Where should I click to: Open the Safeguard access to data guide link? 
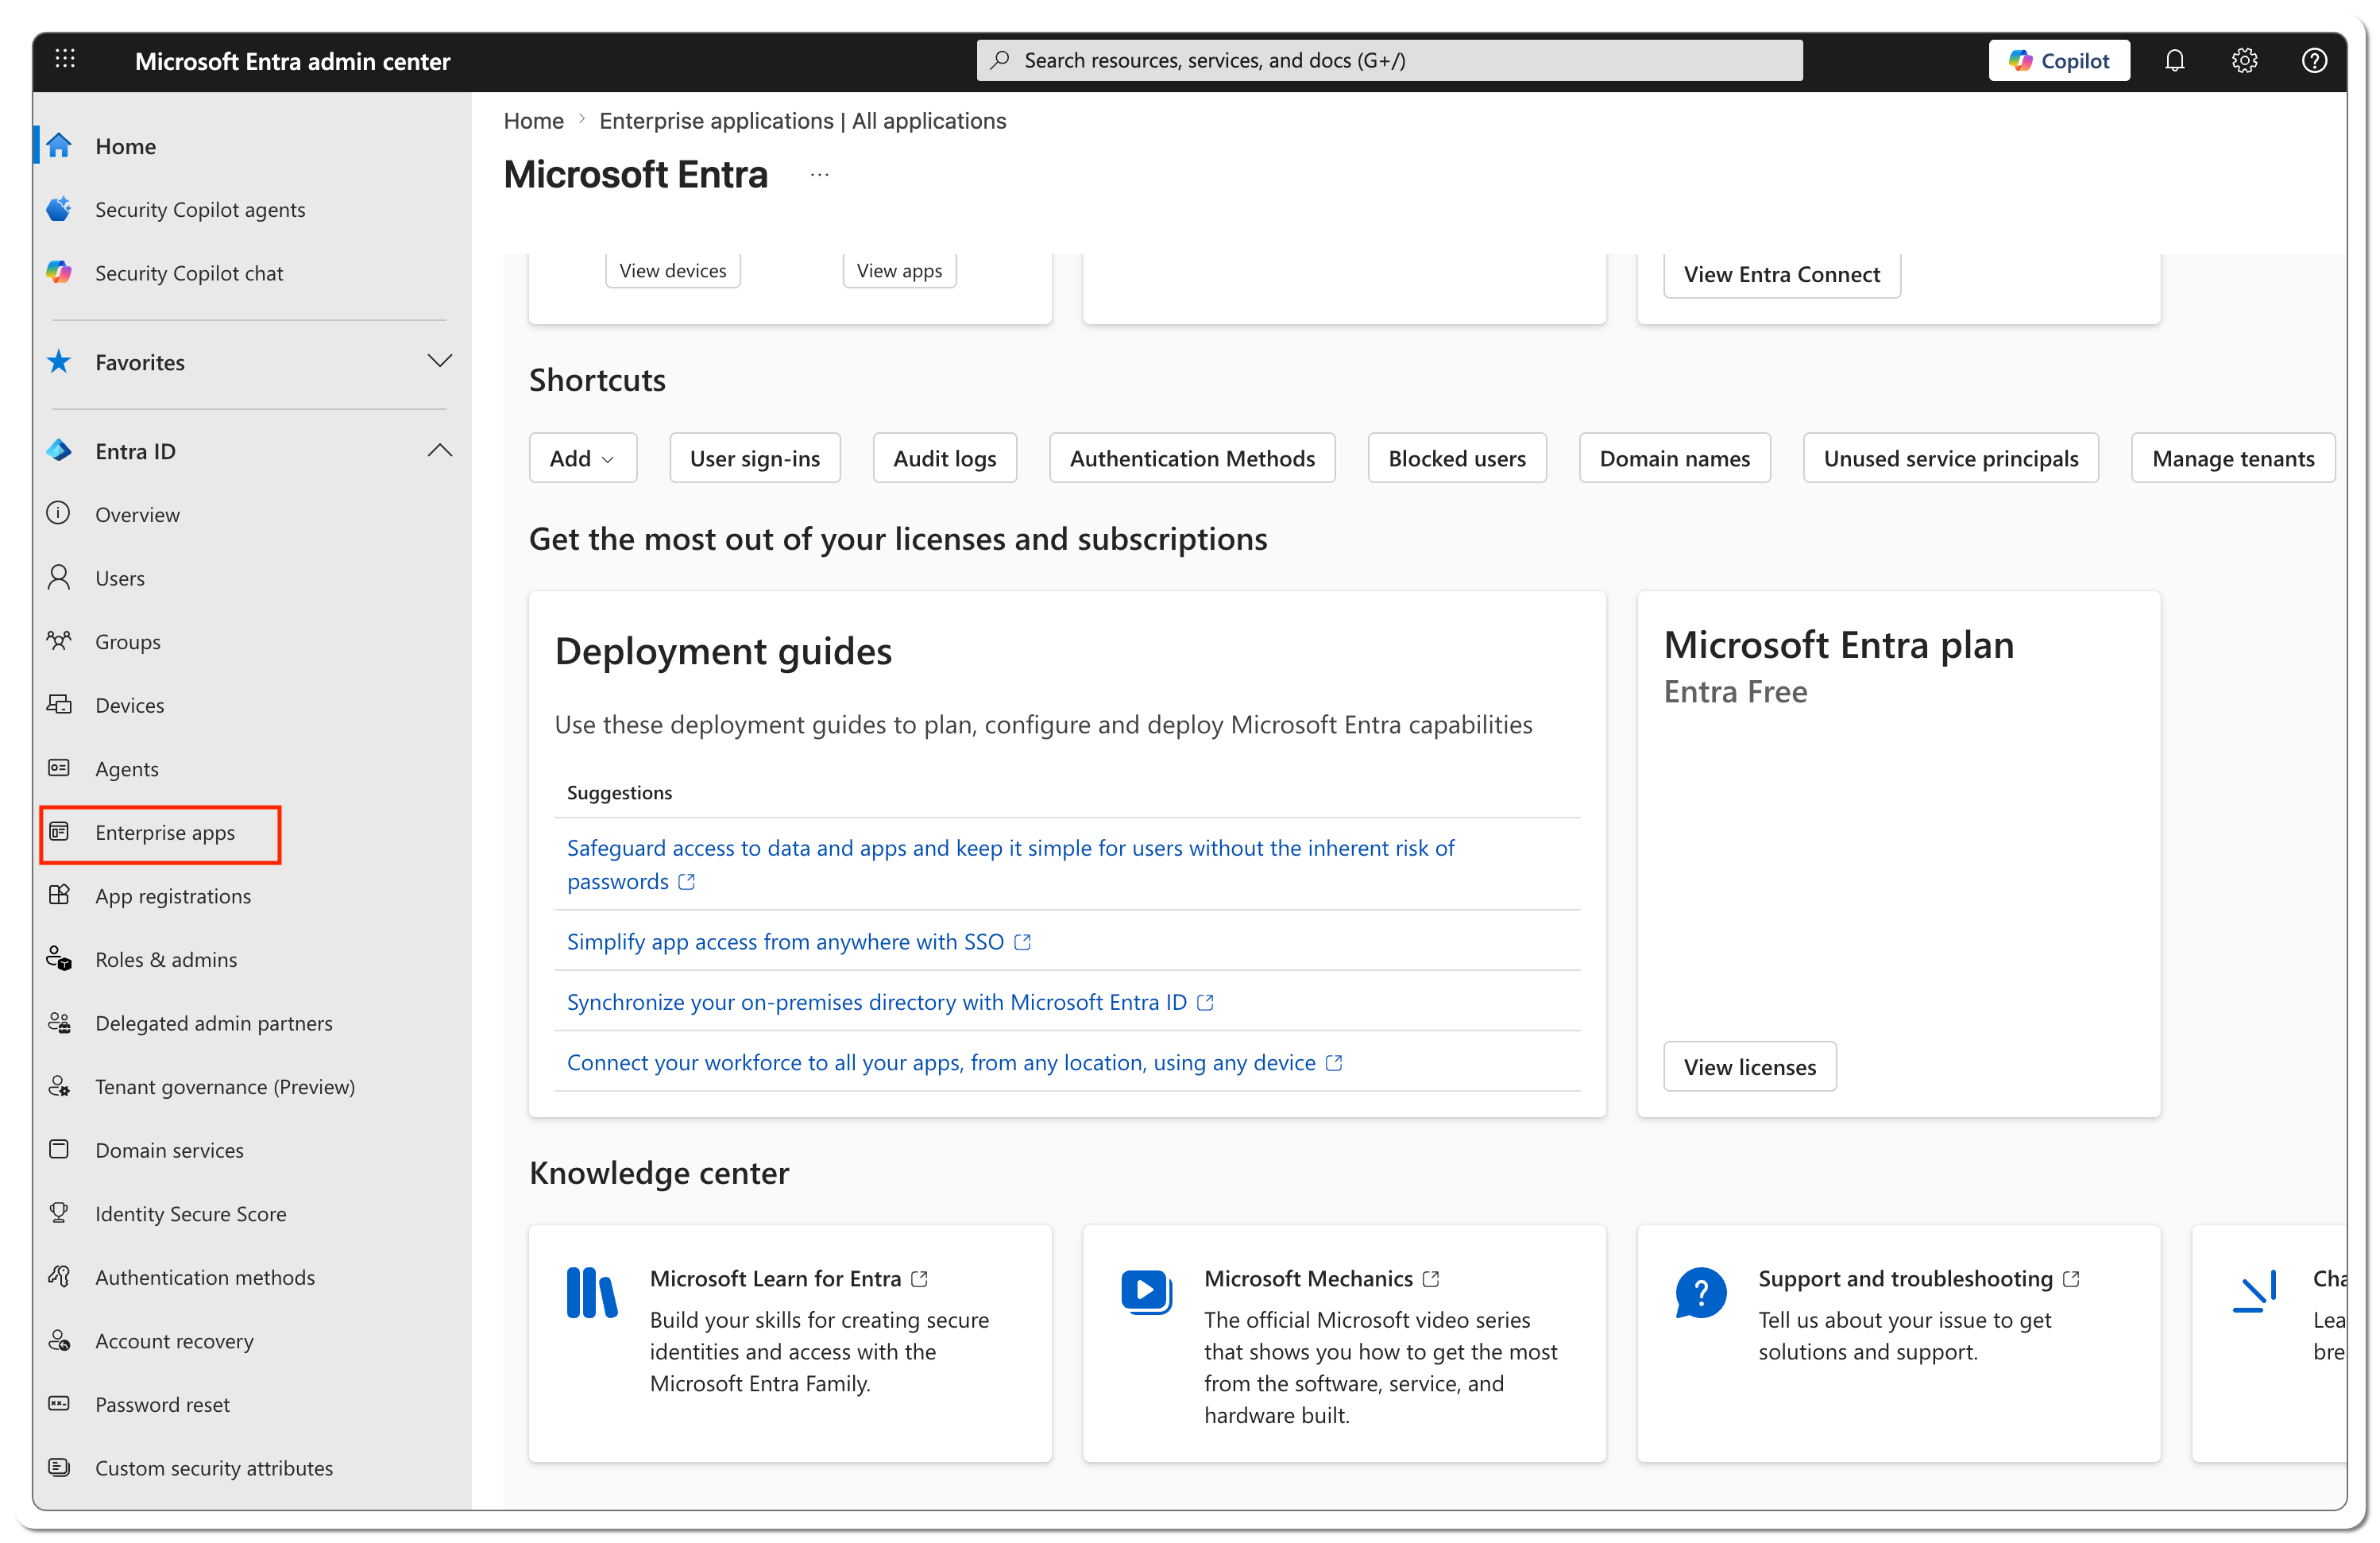[x=1011, y=865]
